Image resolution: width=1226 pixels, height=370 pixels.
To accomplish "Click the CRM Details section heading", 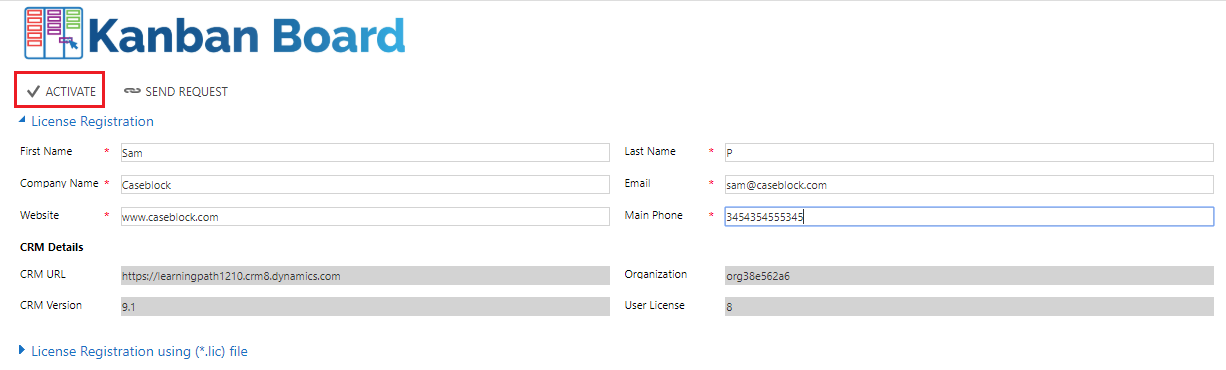I will [x=52, y=247].
